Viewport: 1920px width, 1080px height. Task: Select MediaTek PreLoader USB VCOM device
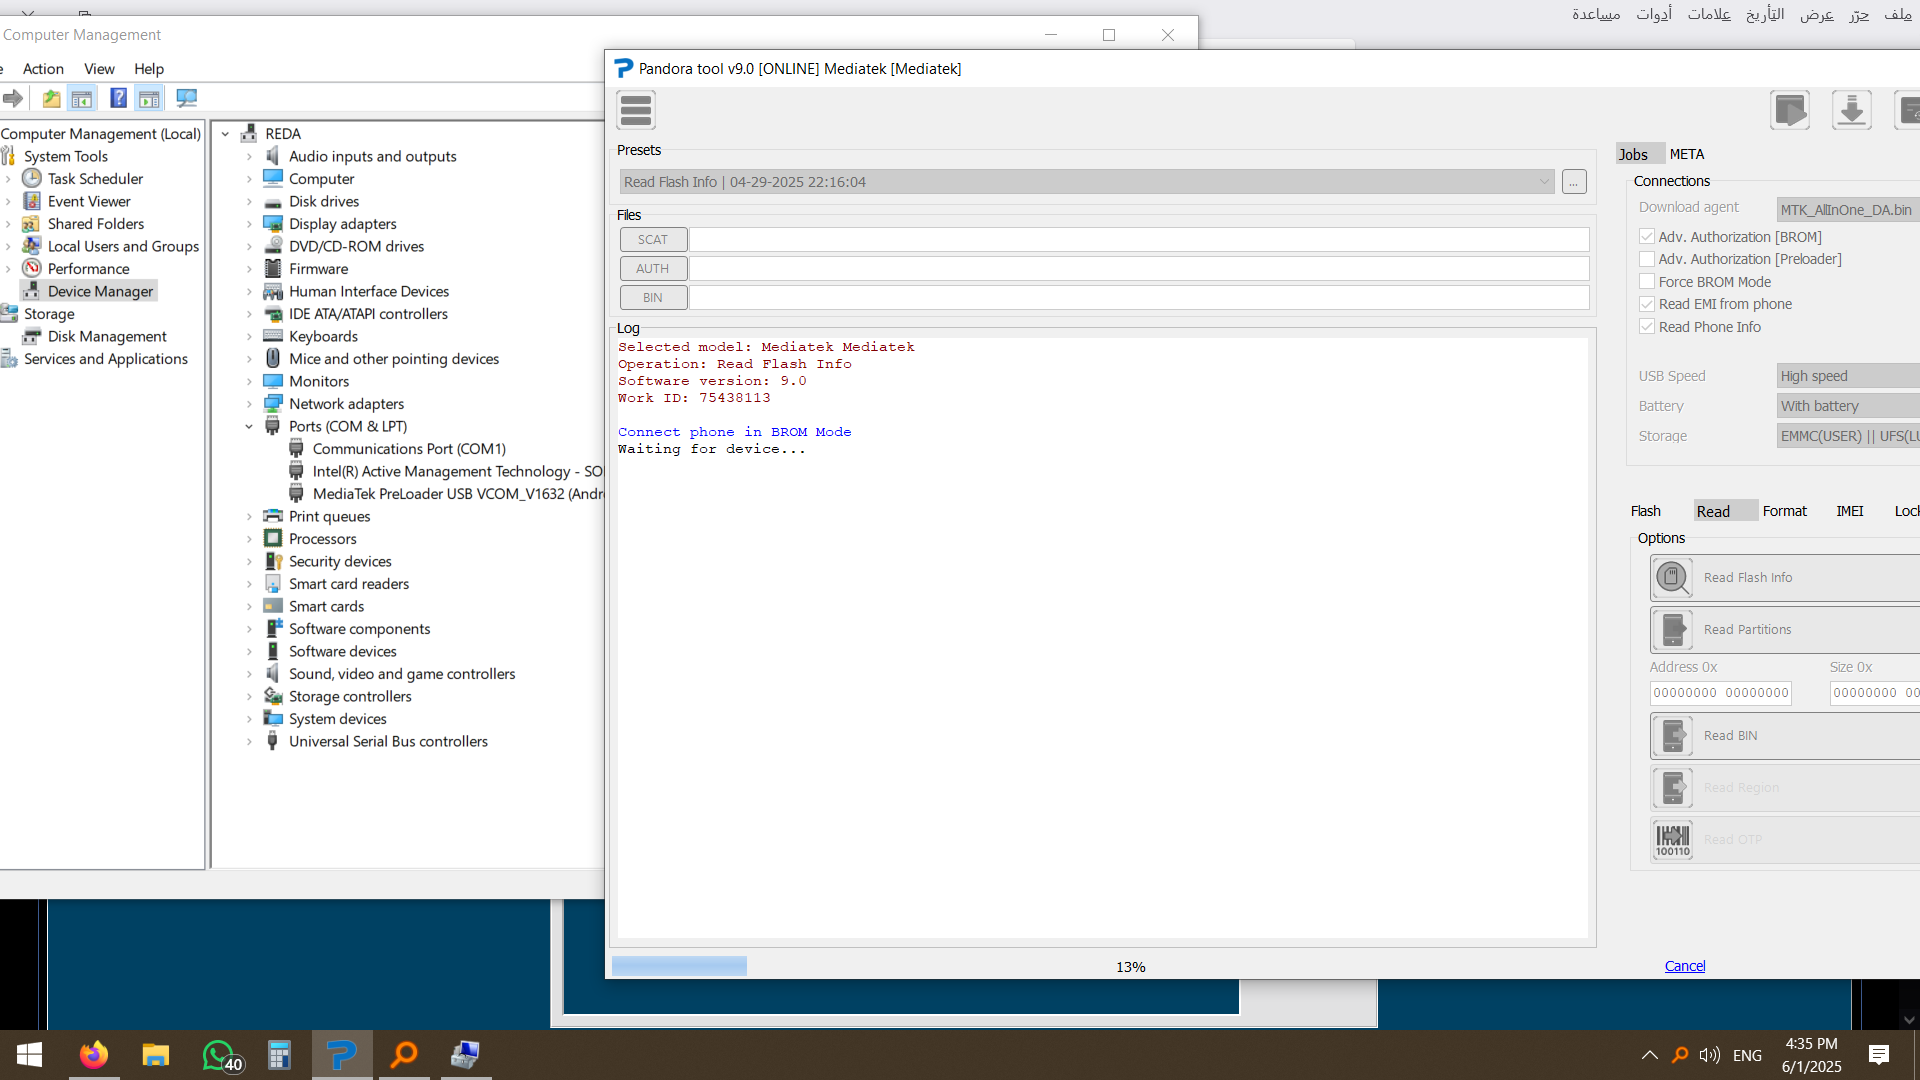click(x=447, y=494)
